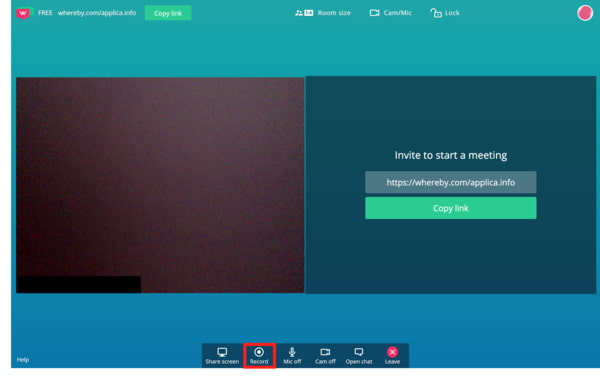Open Cam/Mic settings
This screenshot has width=600, height=381.
tap(391, 13)
